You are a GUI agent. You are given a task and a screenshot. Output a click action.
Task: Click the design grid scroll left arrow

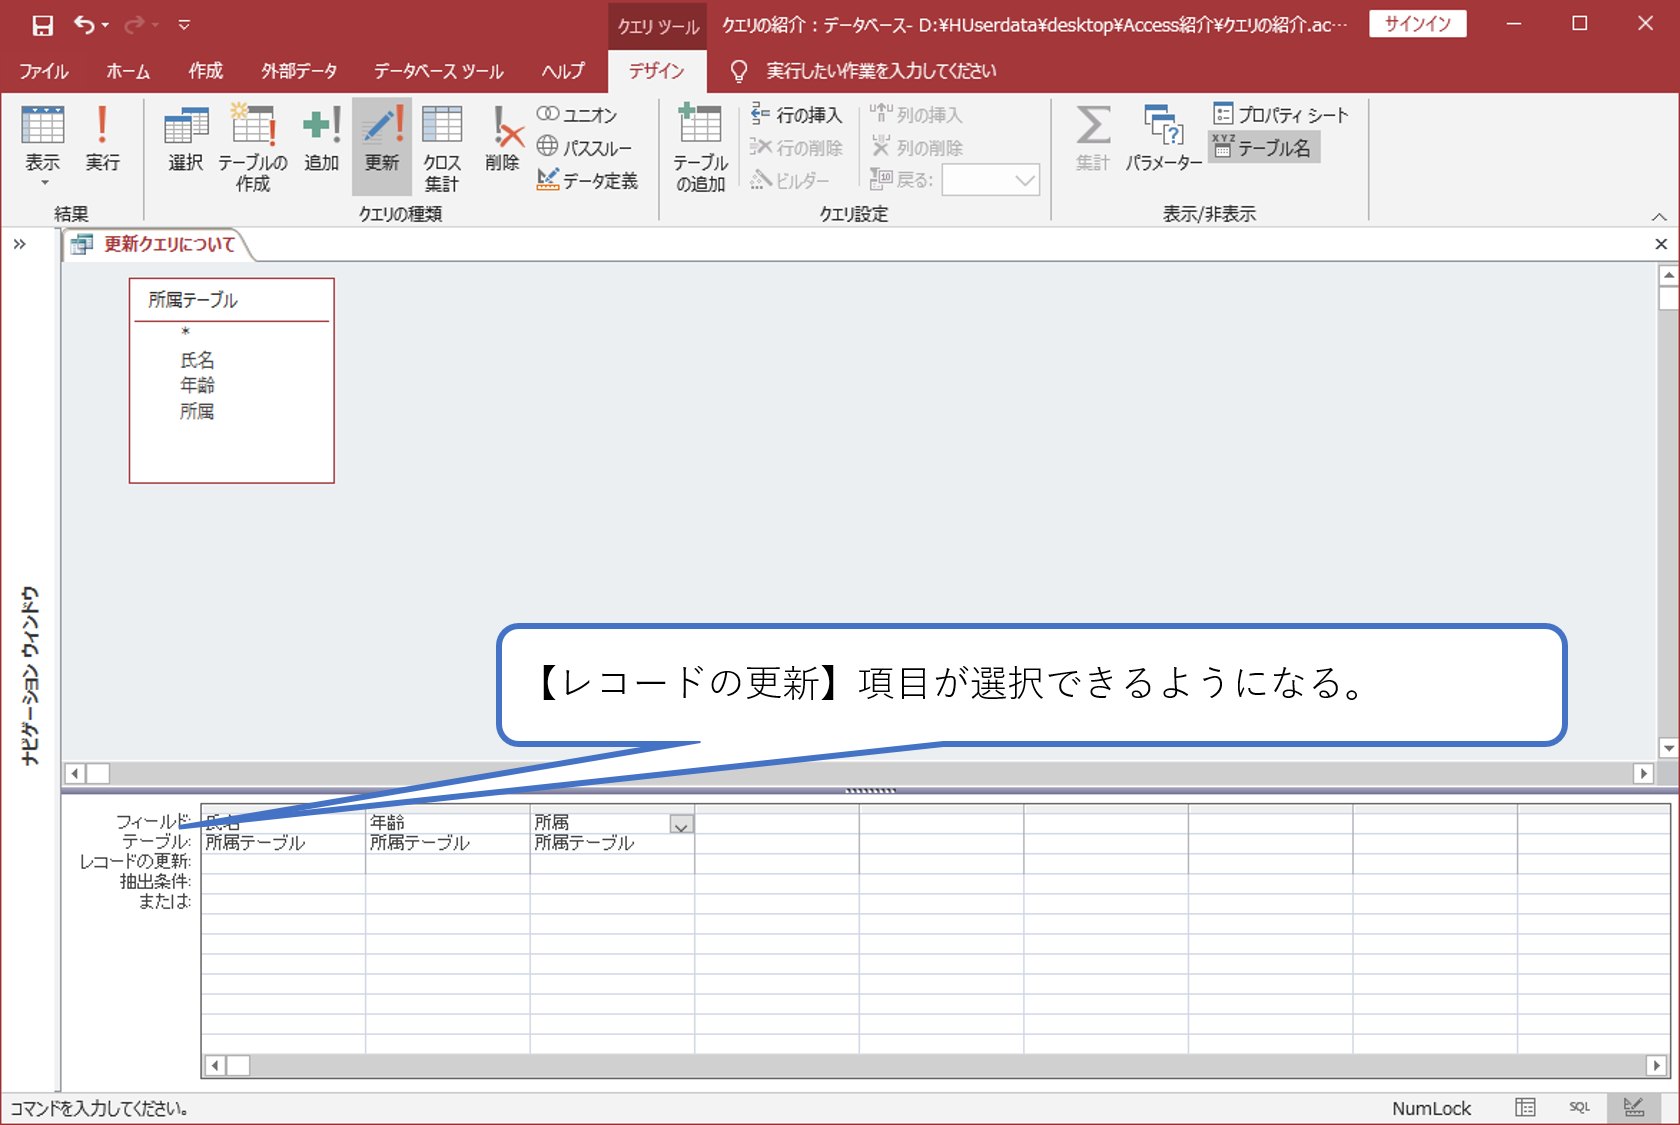214,1066
